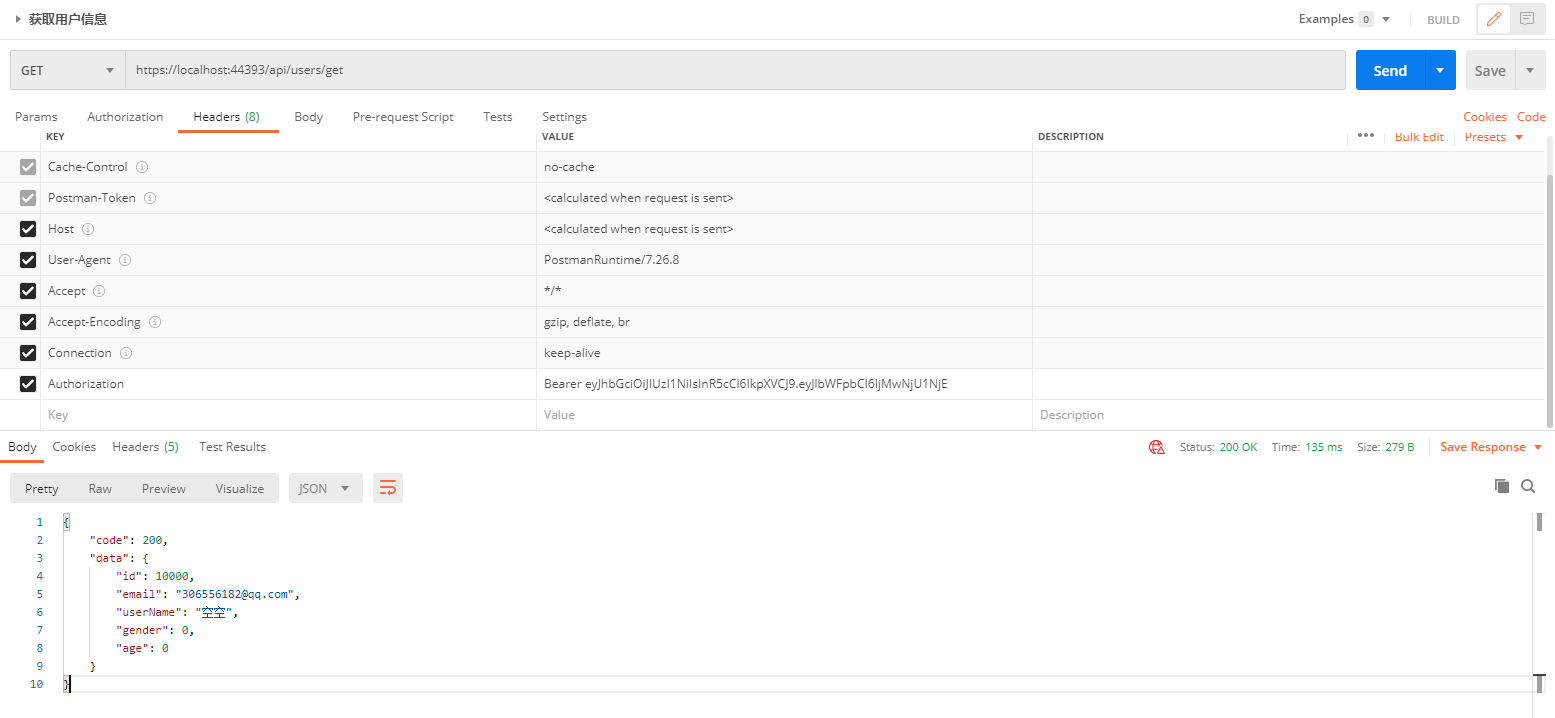Viewport: 1555px width, 718px height.
Task: Open the three-dots column options menu
Action: 1366,136
